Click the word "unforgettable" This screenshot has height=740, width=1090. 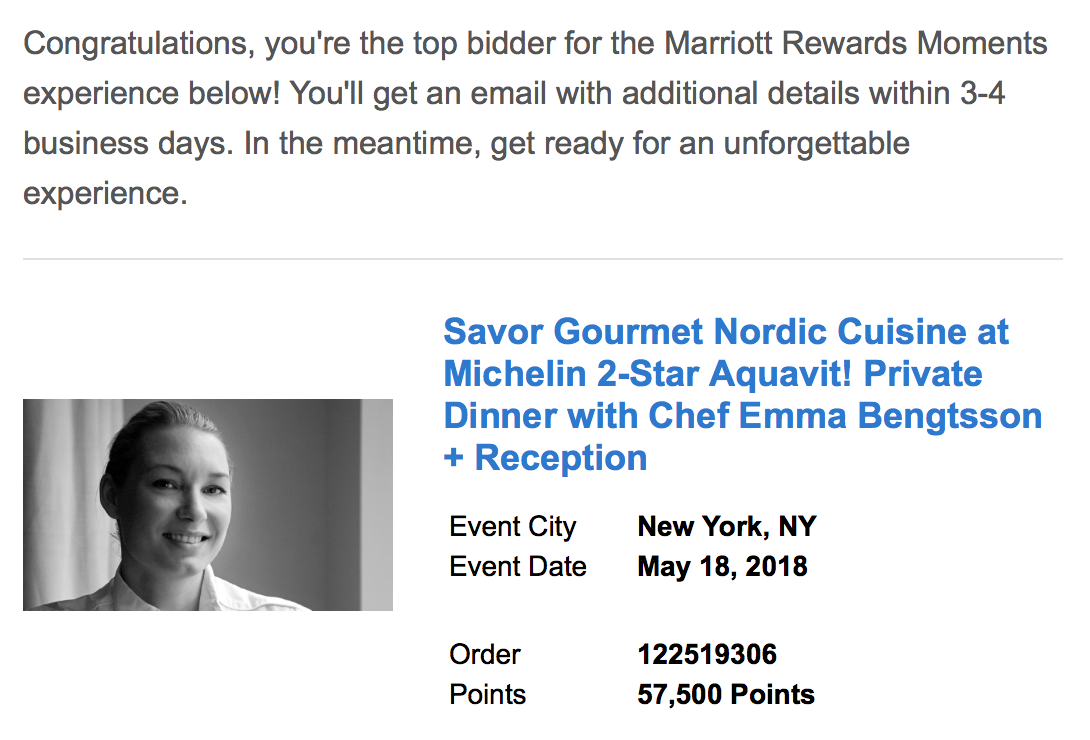[x=816, y=143]
